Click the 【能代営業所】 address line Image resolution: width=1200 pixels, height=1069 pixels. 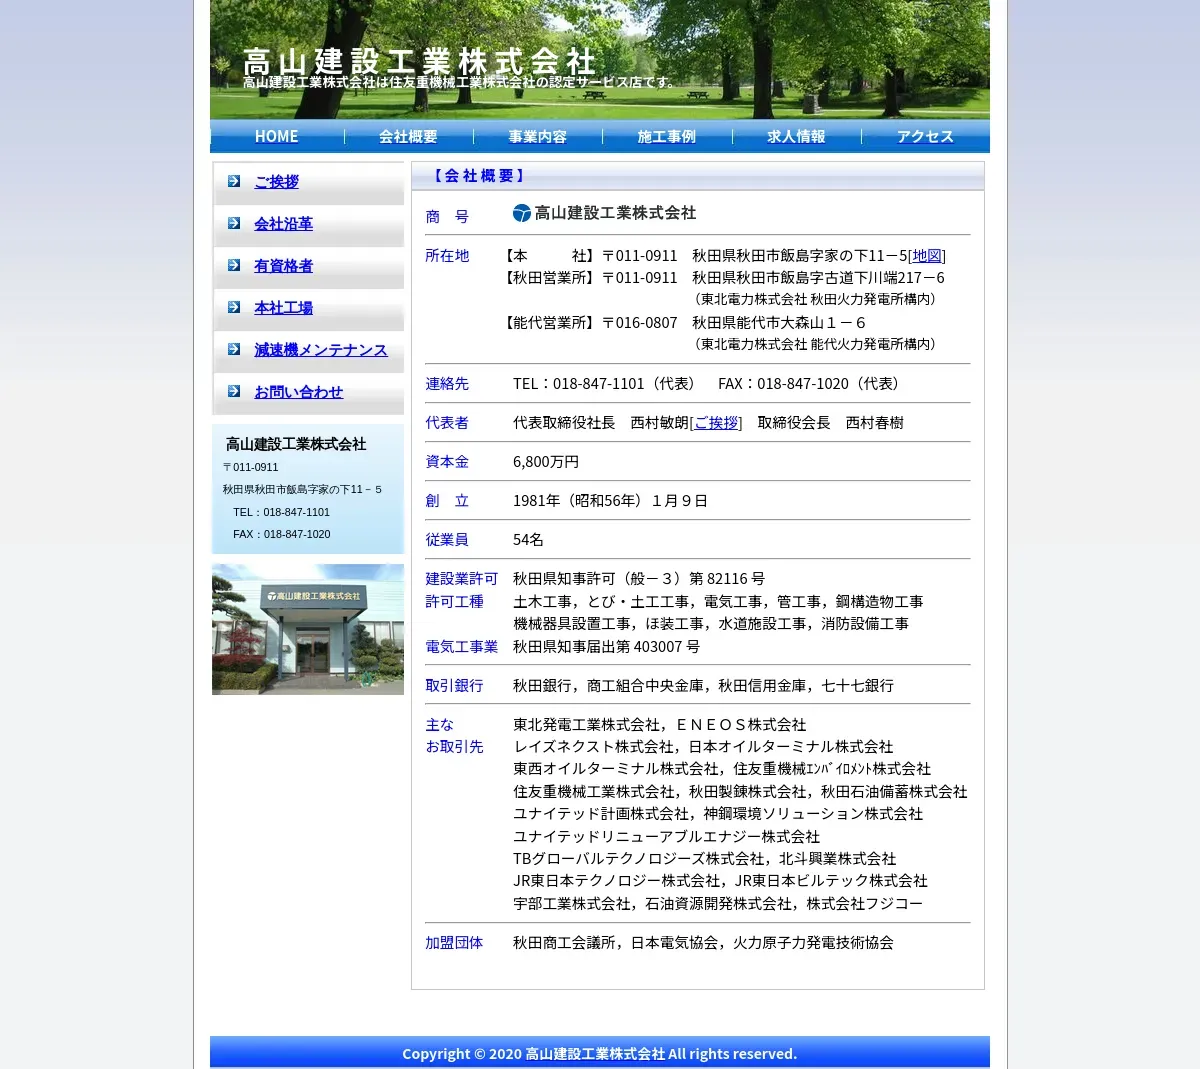coord(683,322)
